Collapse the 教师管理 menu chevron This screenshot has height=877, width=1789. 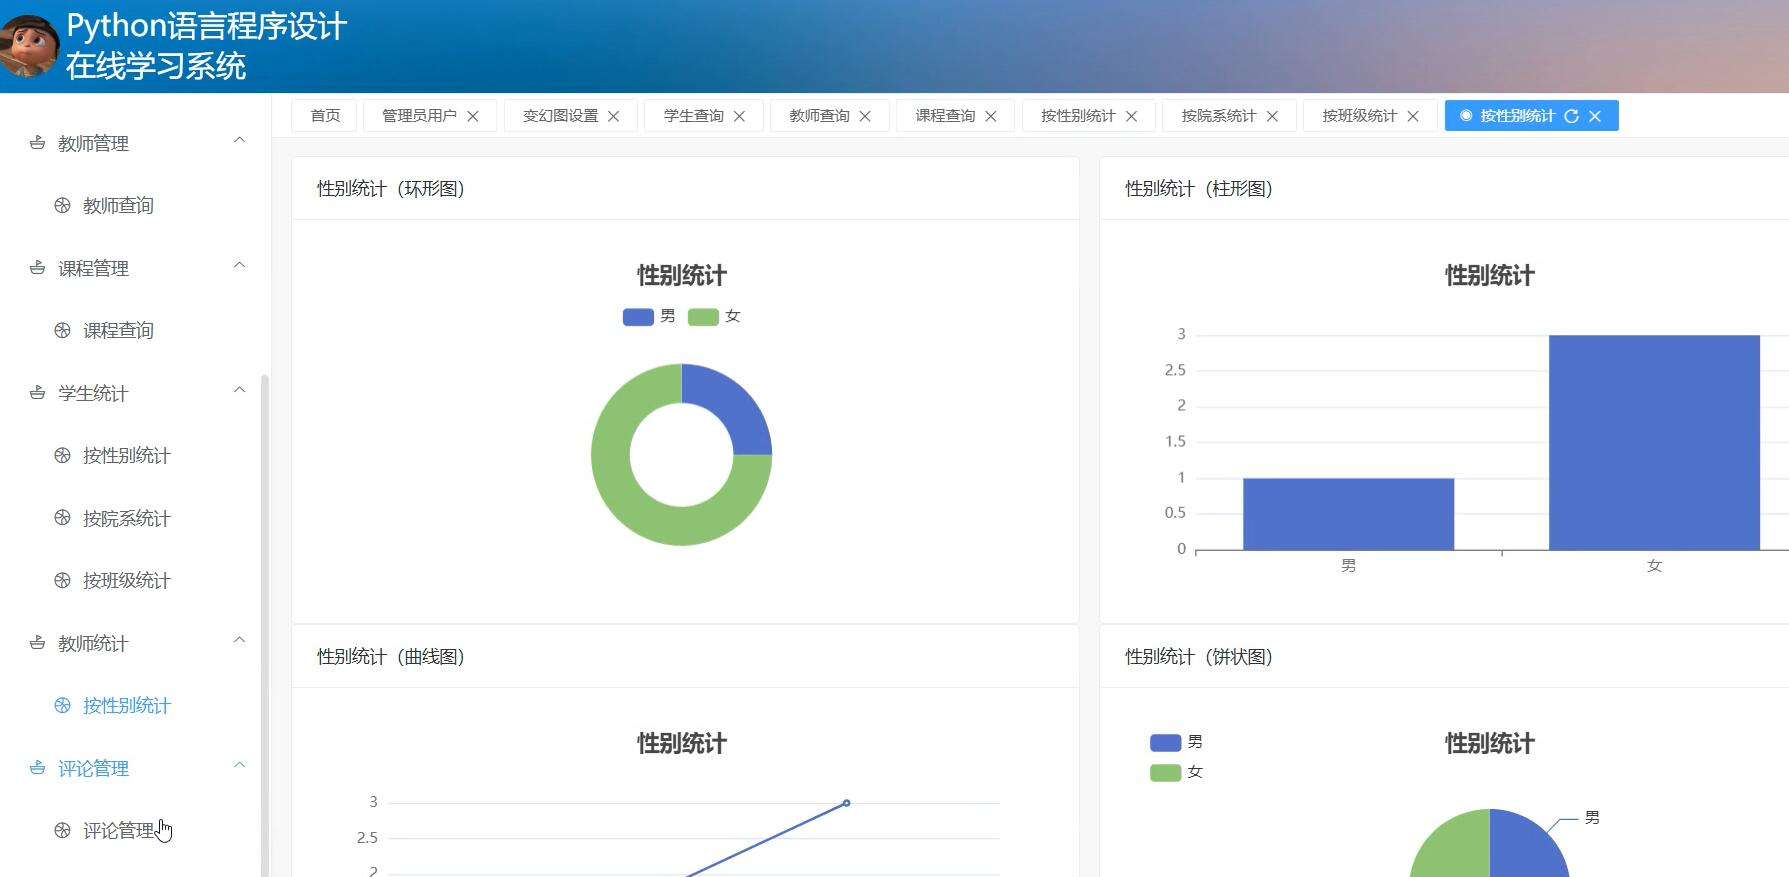tap(239, 140)
